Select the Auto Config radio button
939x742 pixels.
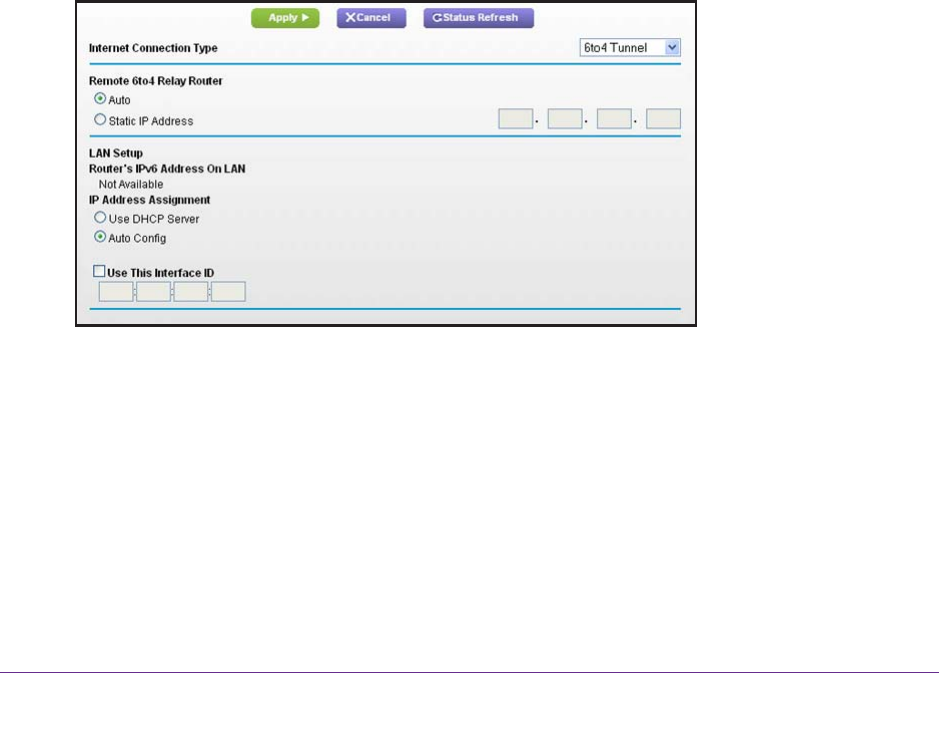point(100,237)
